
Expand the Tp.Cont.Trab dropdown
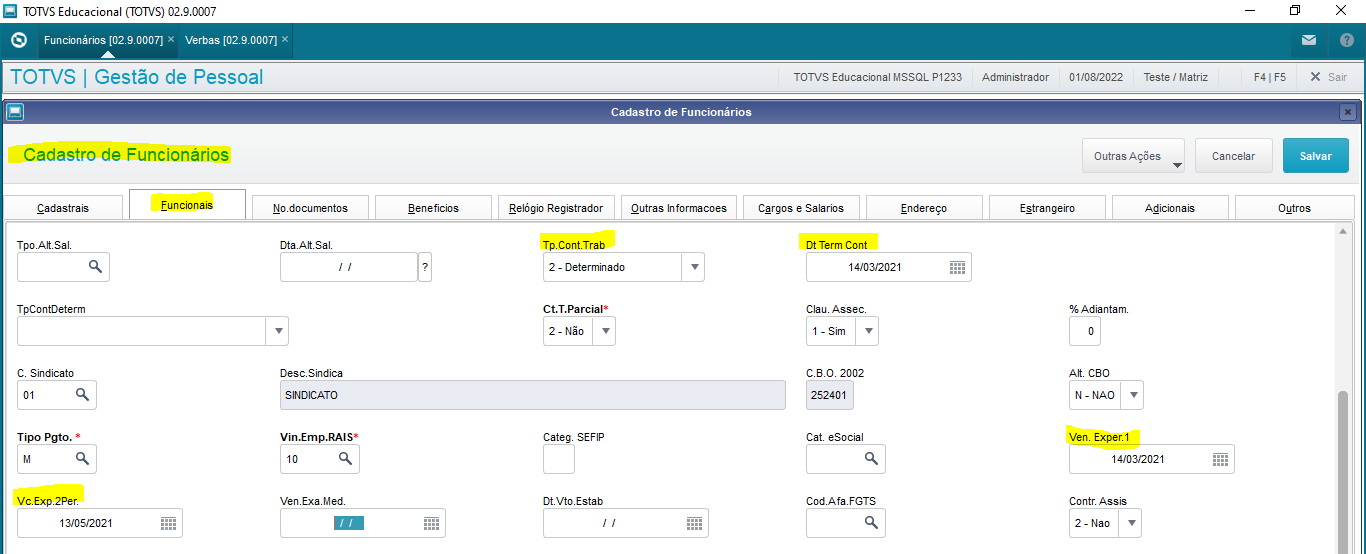pos(694,267)
